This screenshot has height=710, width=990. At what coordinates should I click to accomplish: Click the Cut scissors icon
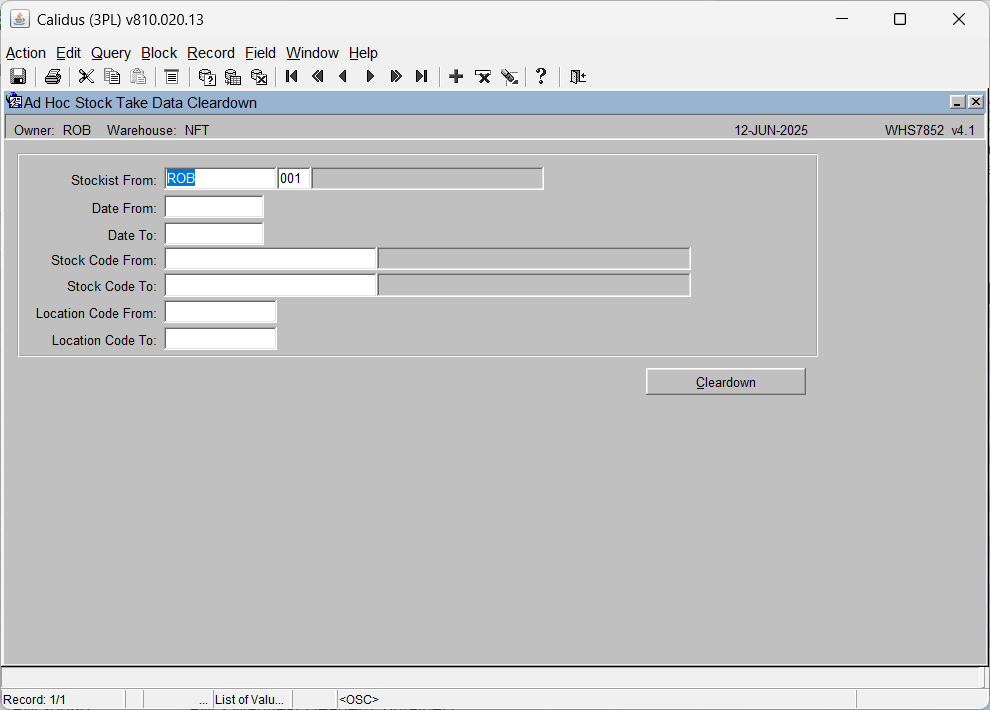point(86,76)
